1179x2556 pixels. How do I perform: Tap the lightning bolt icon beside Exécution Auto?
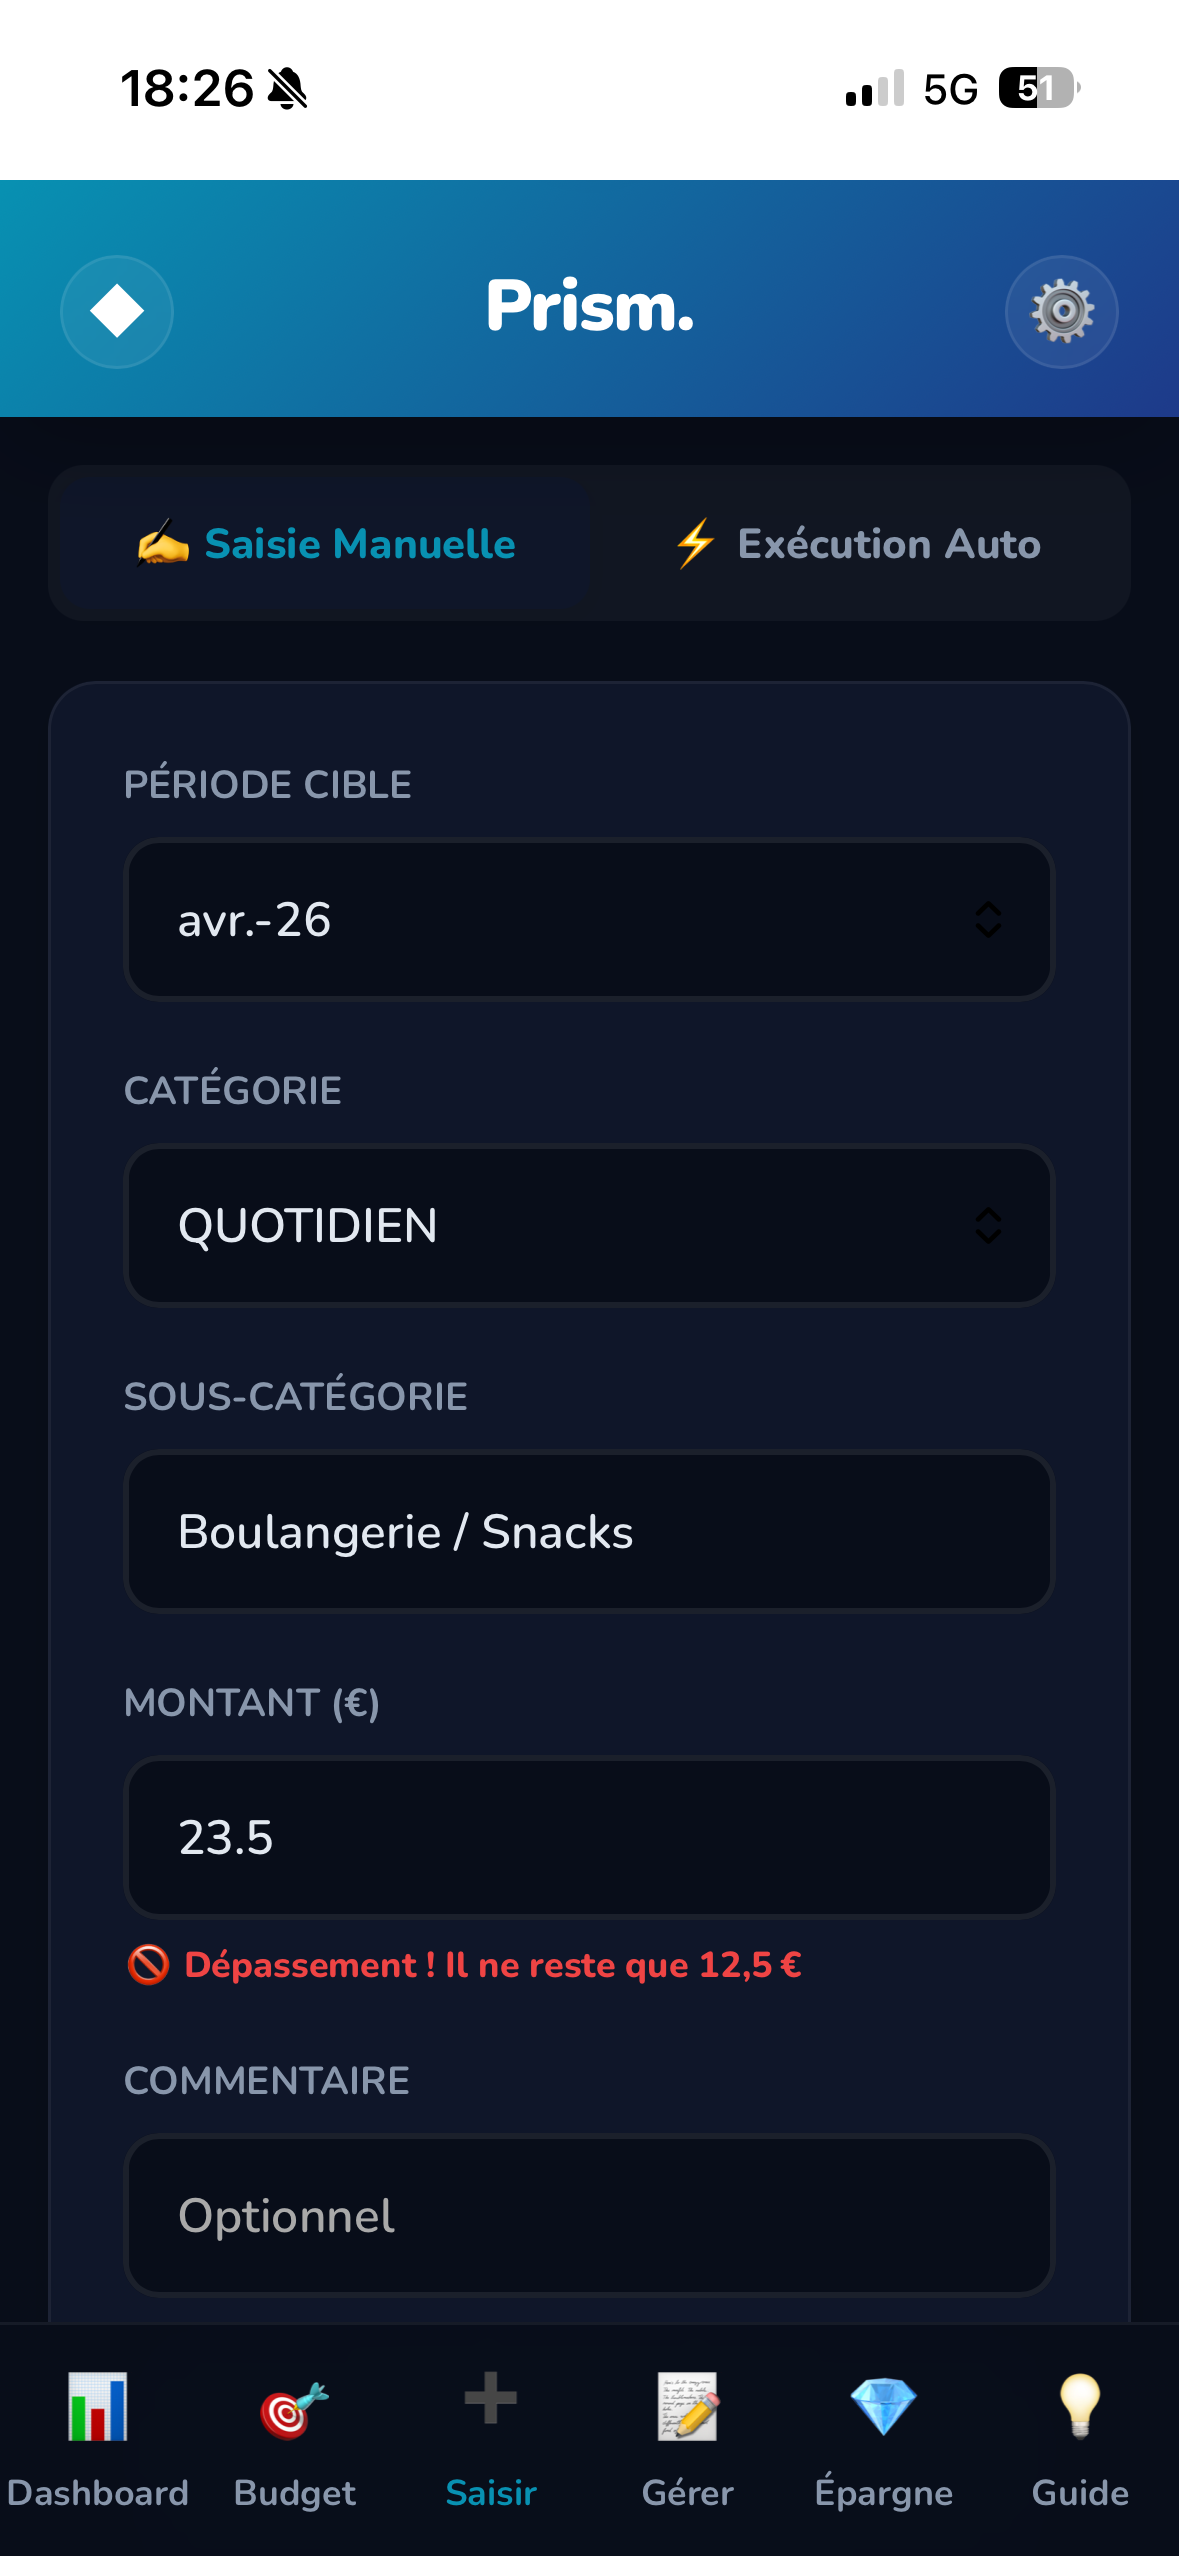pyautogui.click(x=696, y=544)
